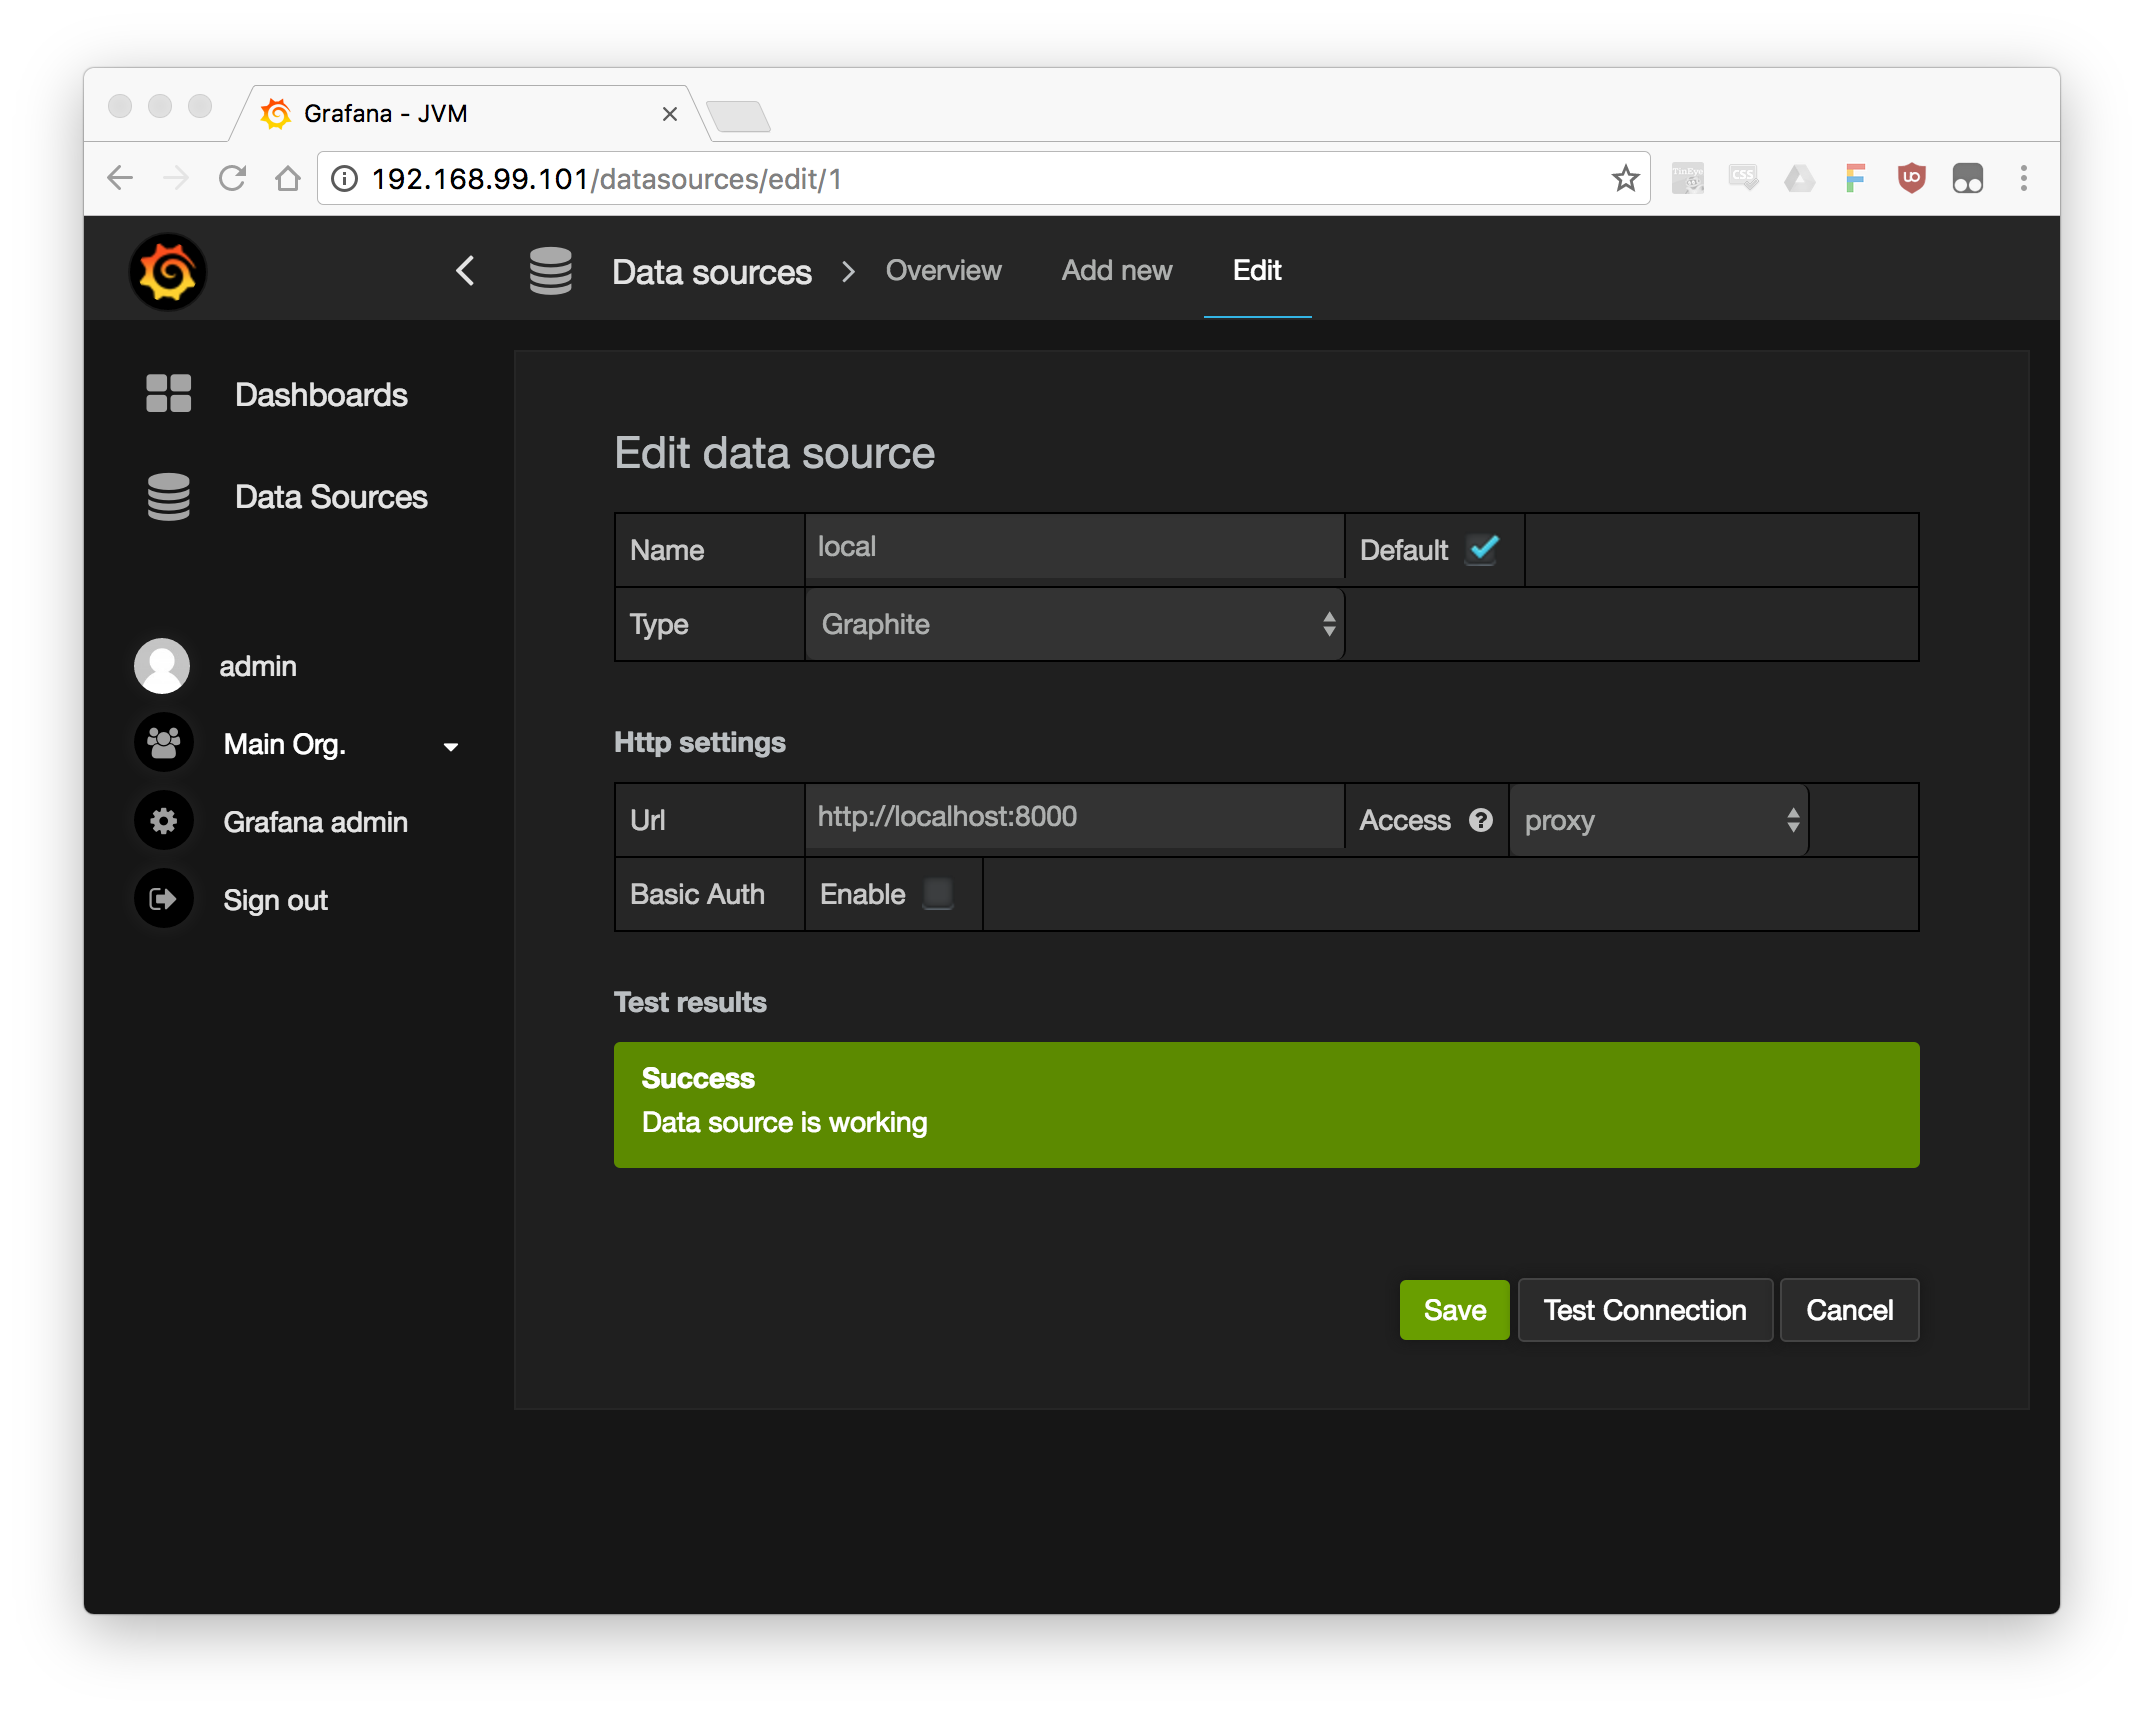Click the Data sources header title

[712, 272]
